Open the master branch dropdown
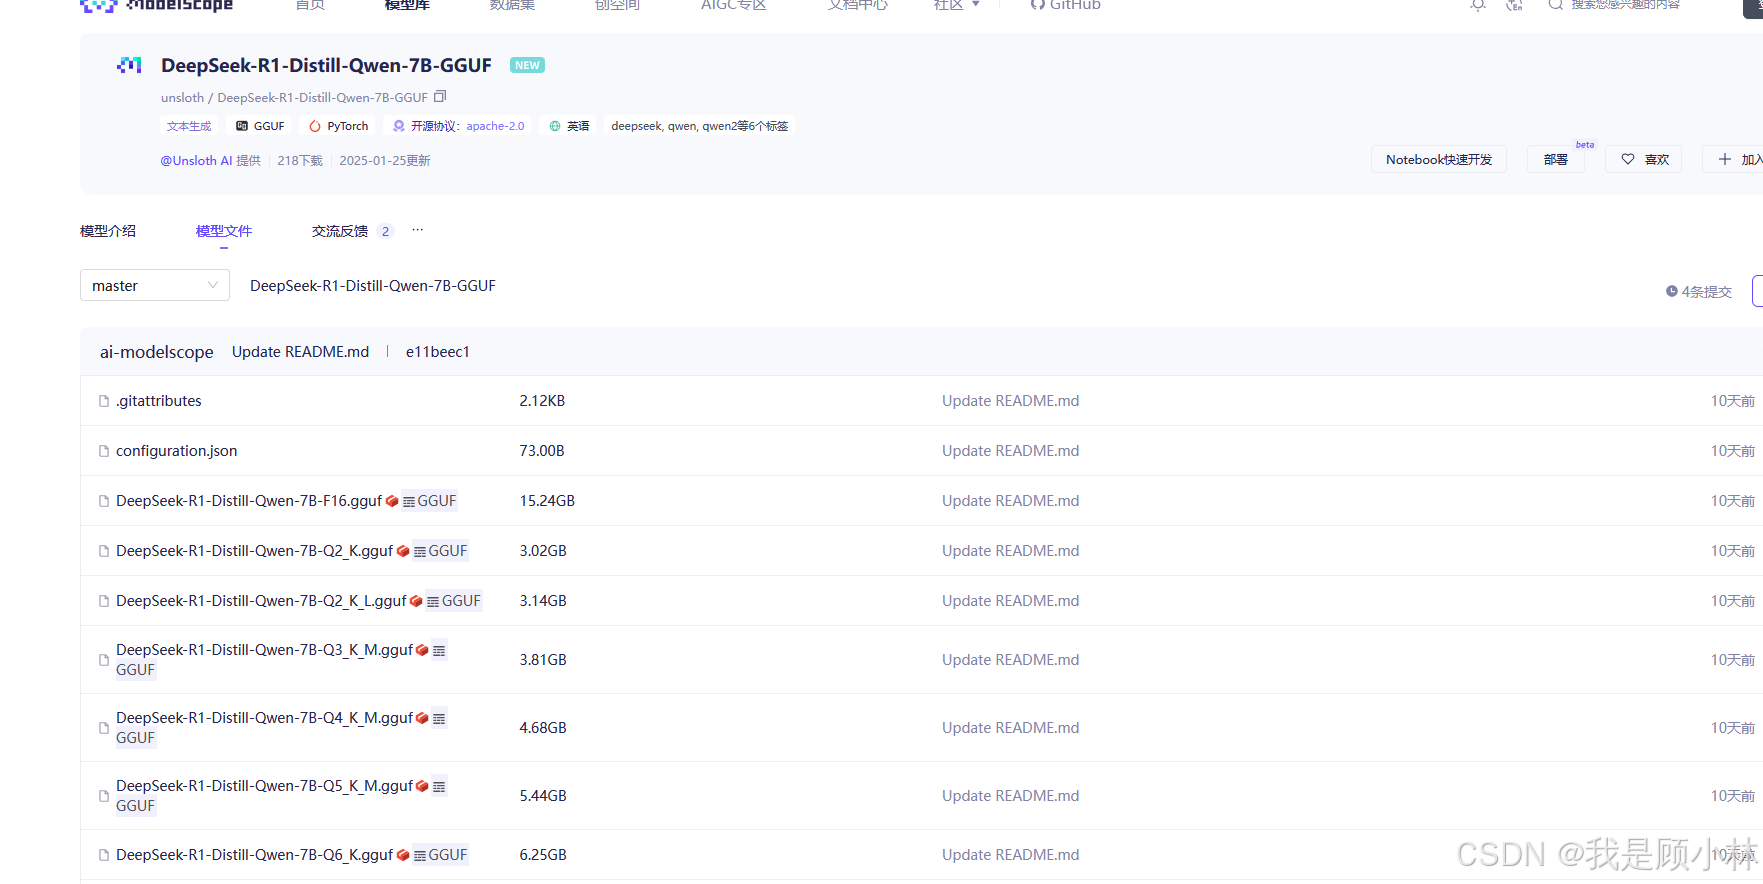The height and width of the screenshot is (884, 1763). [155, 285]
